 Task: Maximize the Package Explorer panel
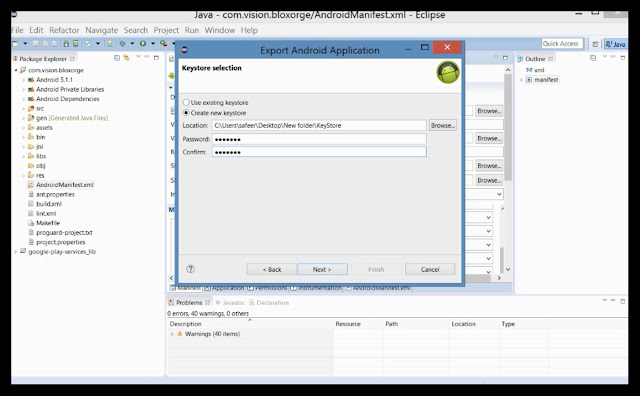(x=156, y=58)
